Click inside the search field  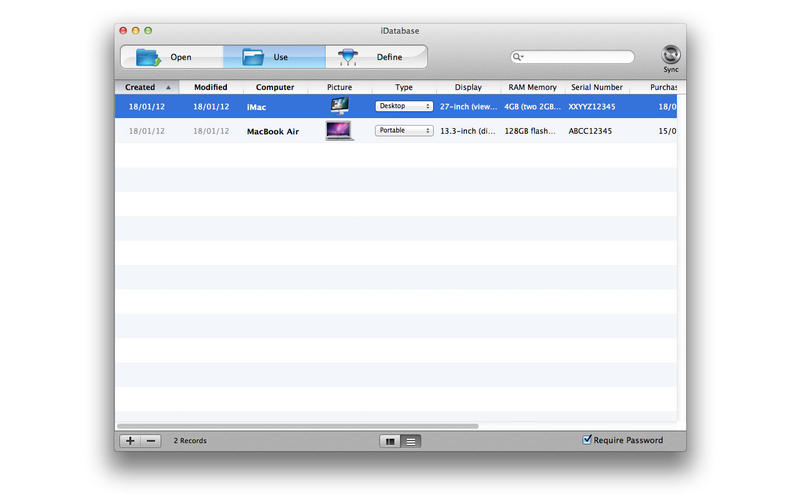[580, 57]
